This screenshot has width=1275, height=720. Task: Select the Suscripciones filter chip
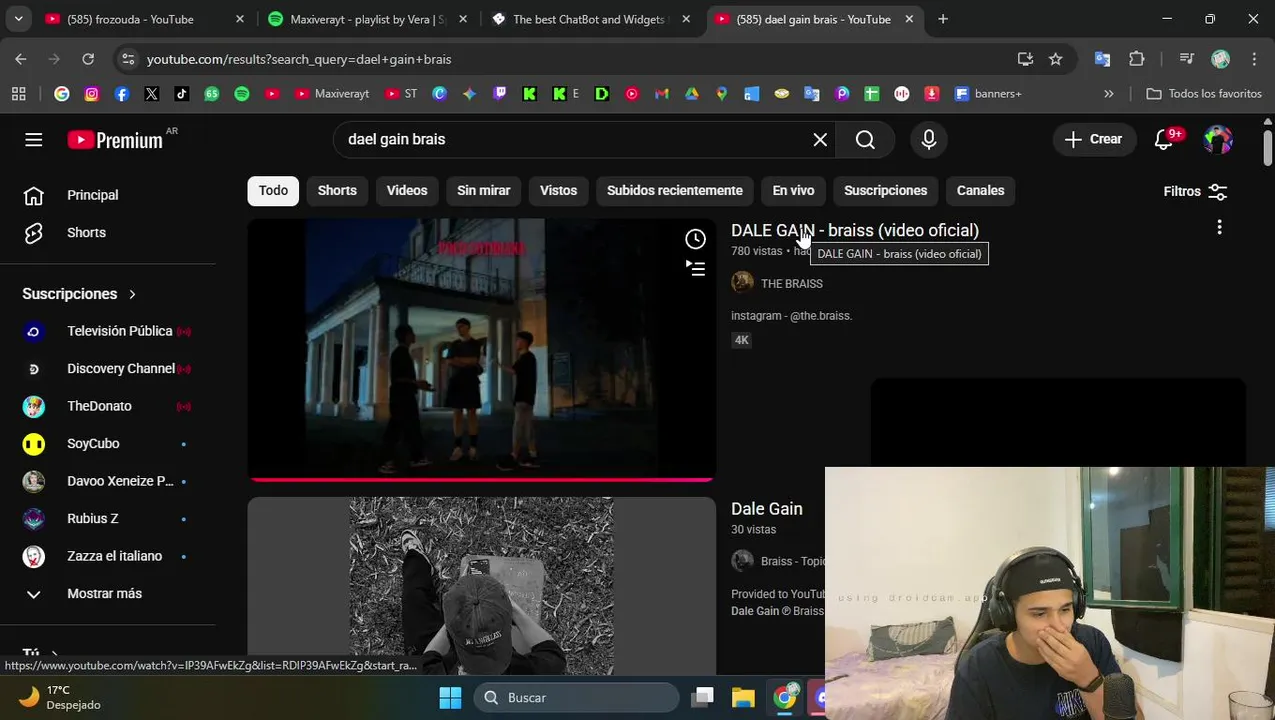(885, 191)
